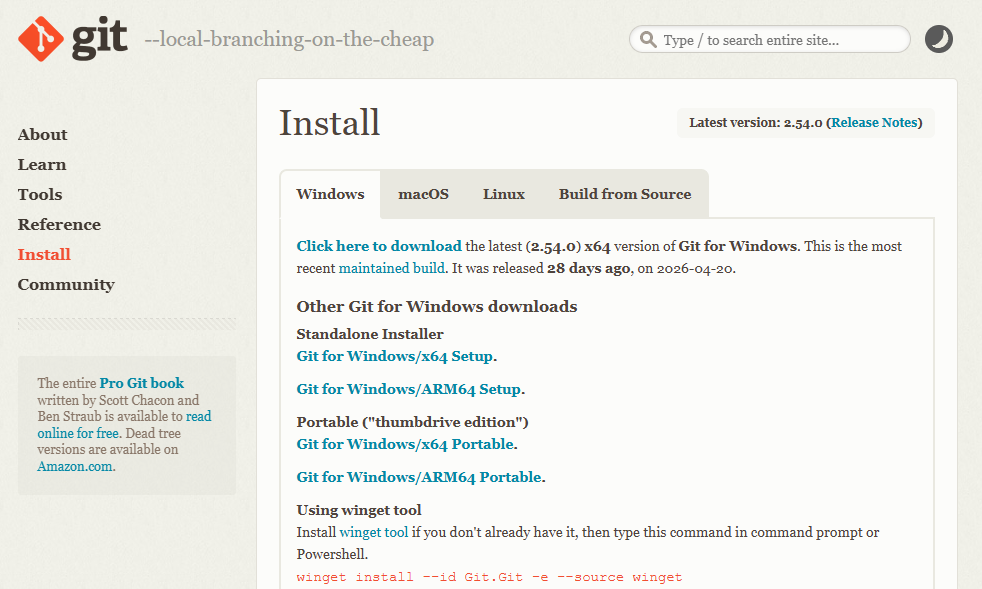Open the maintained build link
The image size is (982, 589).
[392, 268]
